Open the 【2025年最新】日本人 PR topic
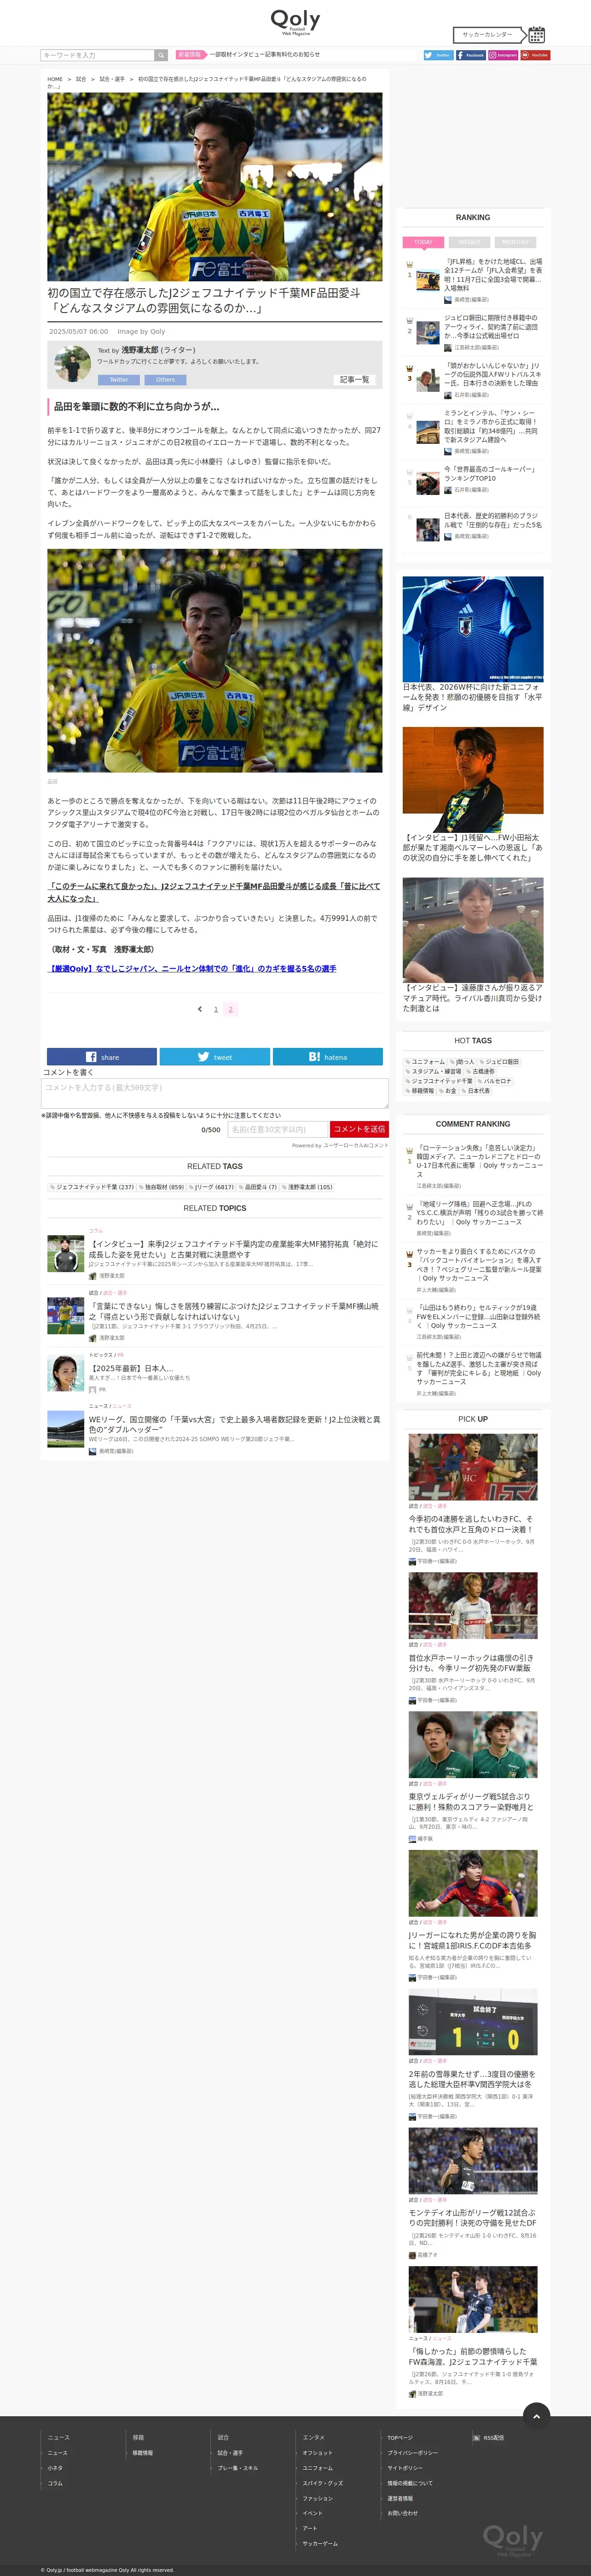The width and height of the screenshot is (591, 2576). point(131,1368)
